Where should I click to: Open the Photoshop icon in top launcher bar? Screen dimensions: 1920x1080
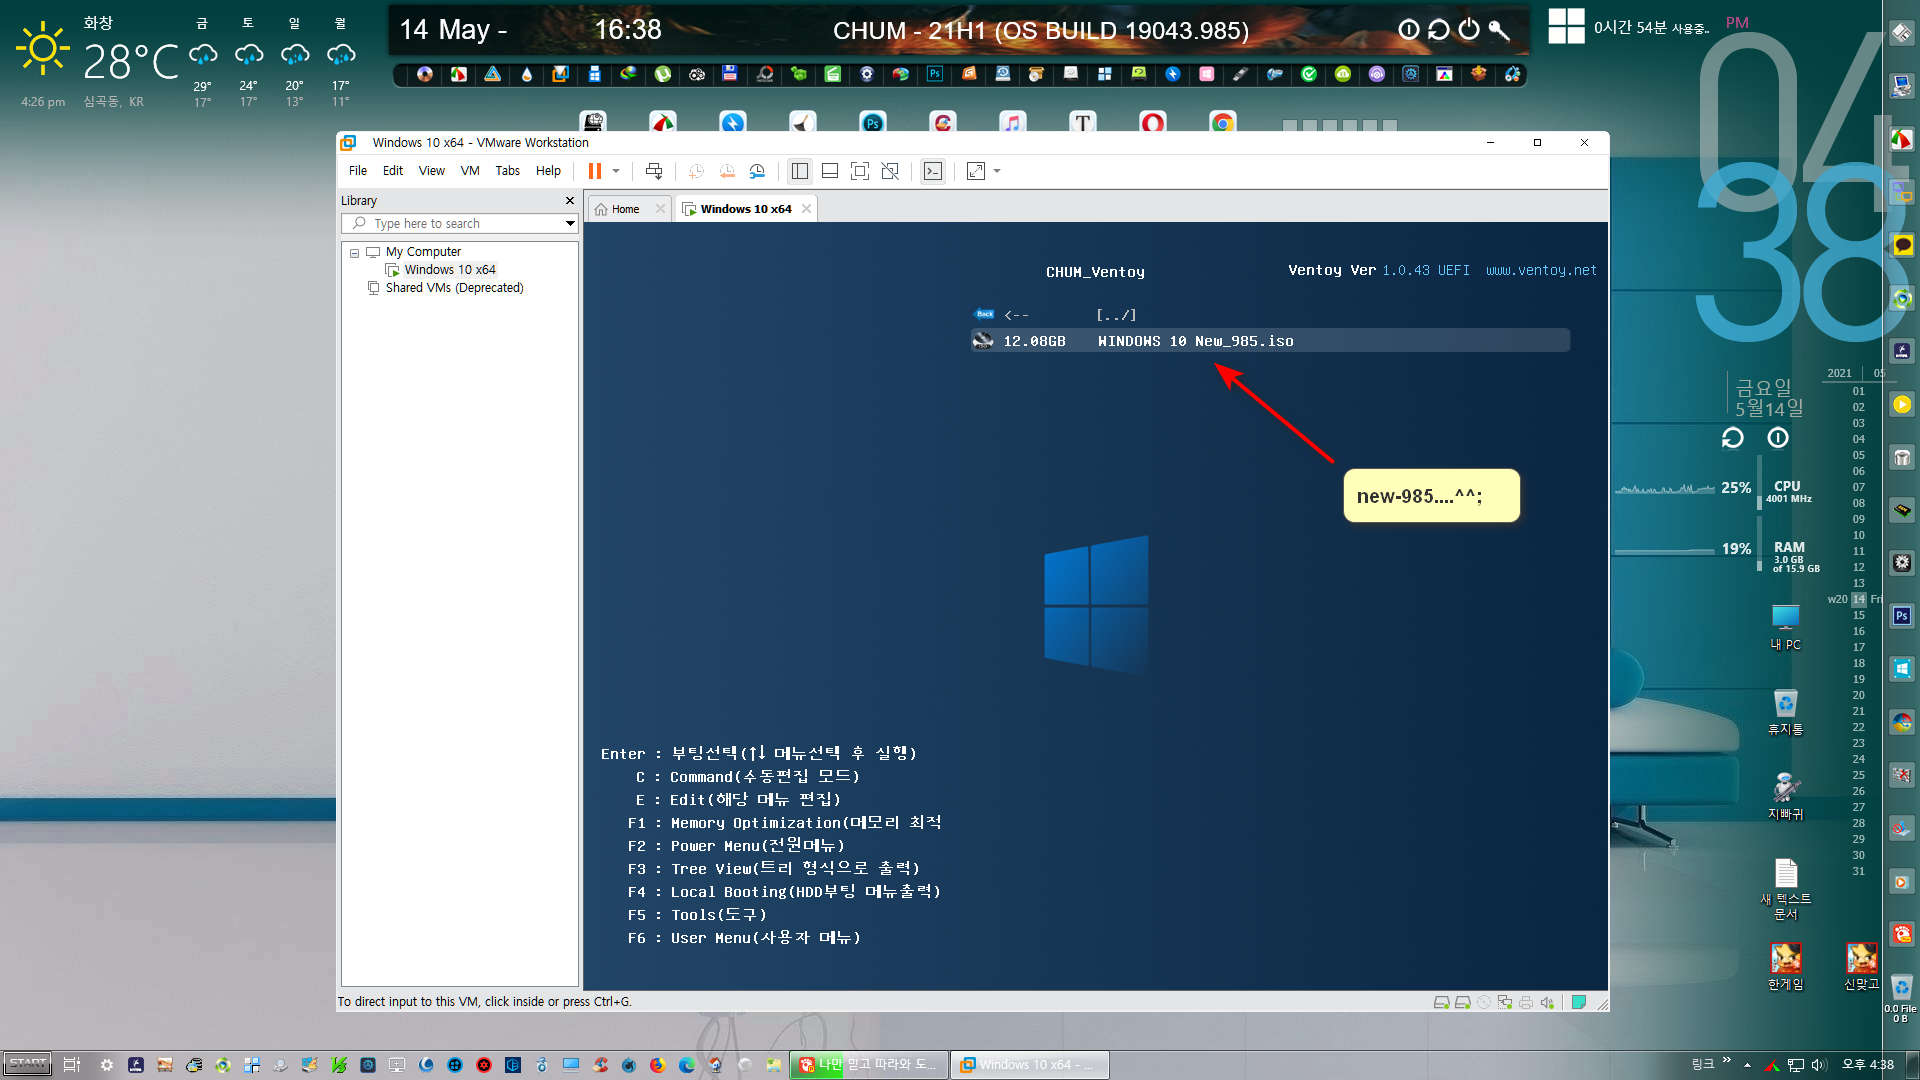(x=934, y=74)
